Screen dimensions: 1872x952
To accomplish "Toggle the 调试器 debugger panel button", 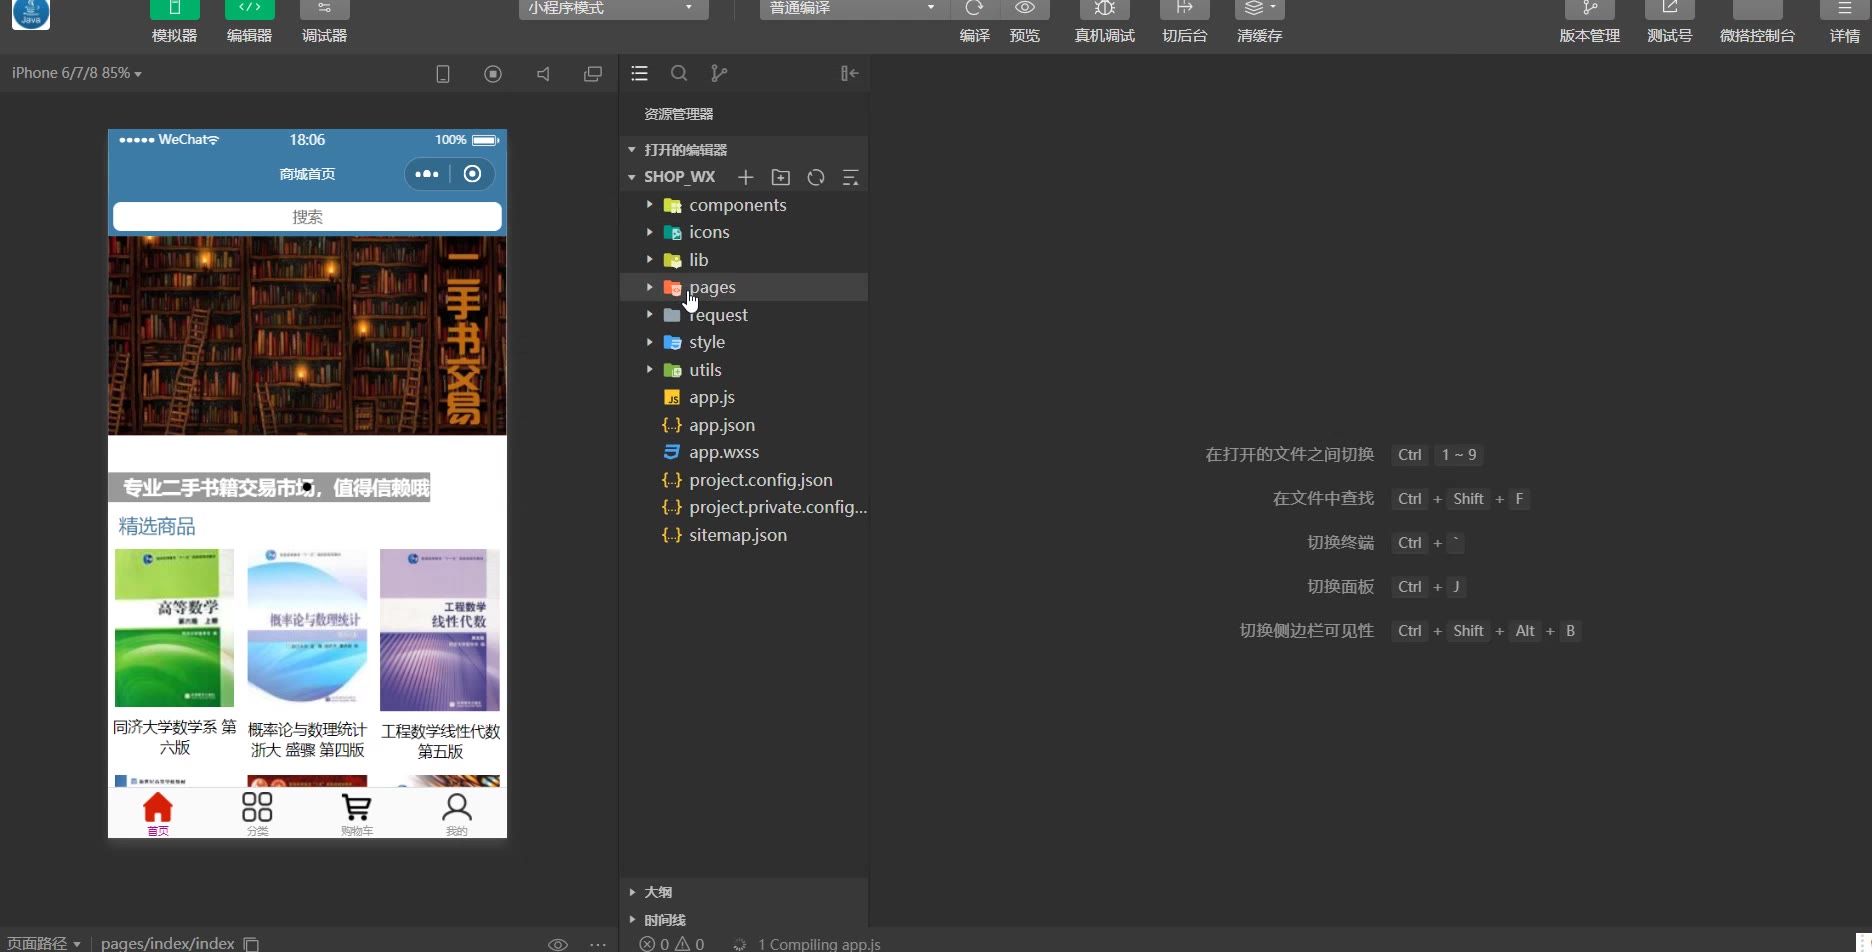I will [x=324, y=10].
